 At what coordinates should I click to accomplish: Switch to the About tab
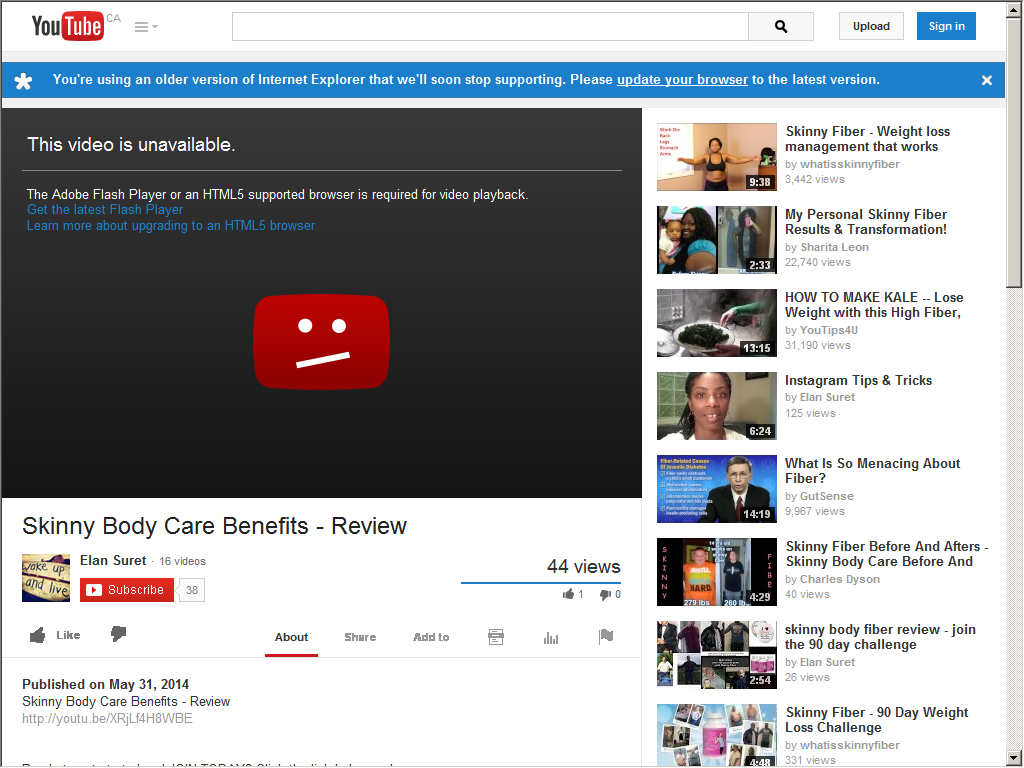click(291, 637)
